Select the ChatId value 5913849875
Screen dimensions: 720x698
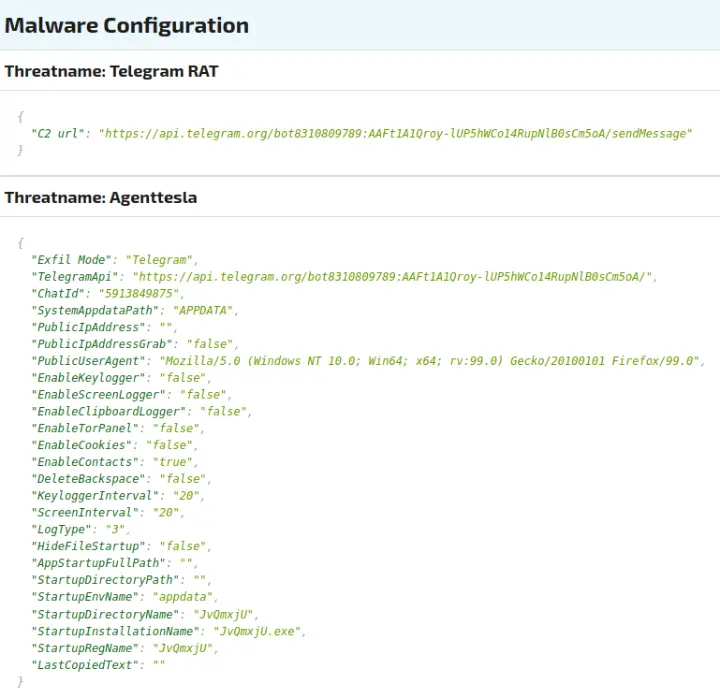click(x=140, y=293)
